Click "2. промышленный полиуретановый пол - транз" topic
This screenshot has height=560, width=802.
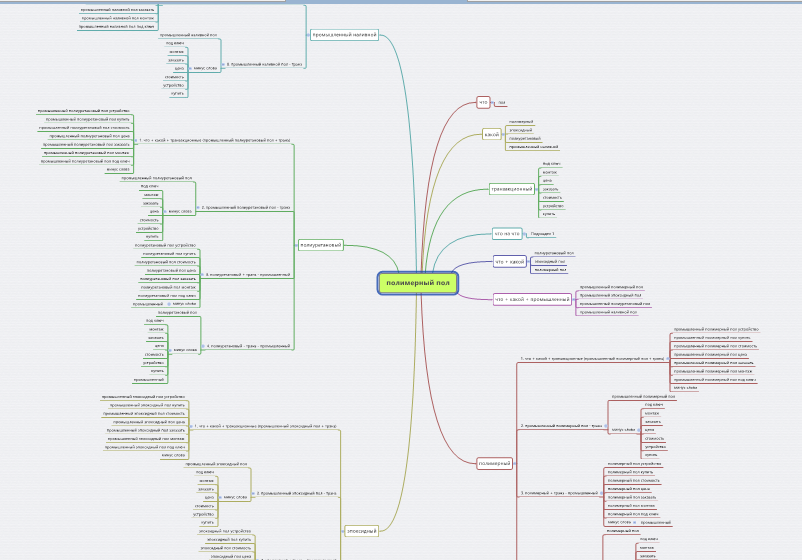pyautogui.click(x=246, y=208)
